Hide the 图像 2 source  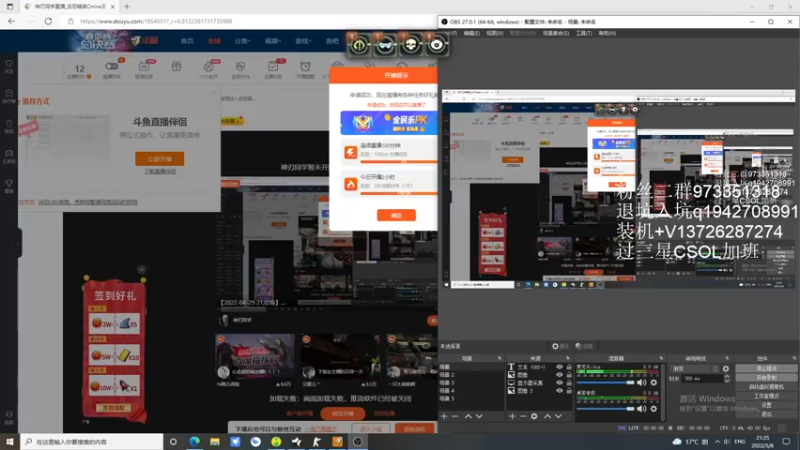559,390
